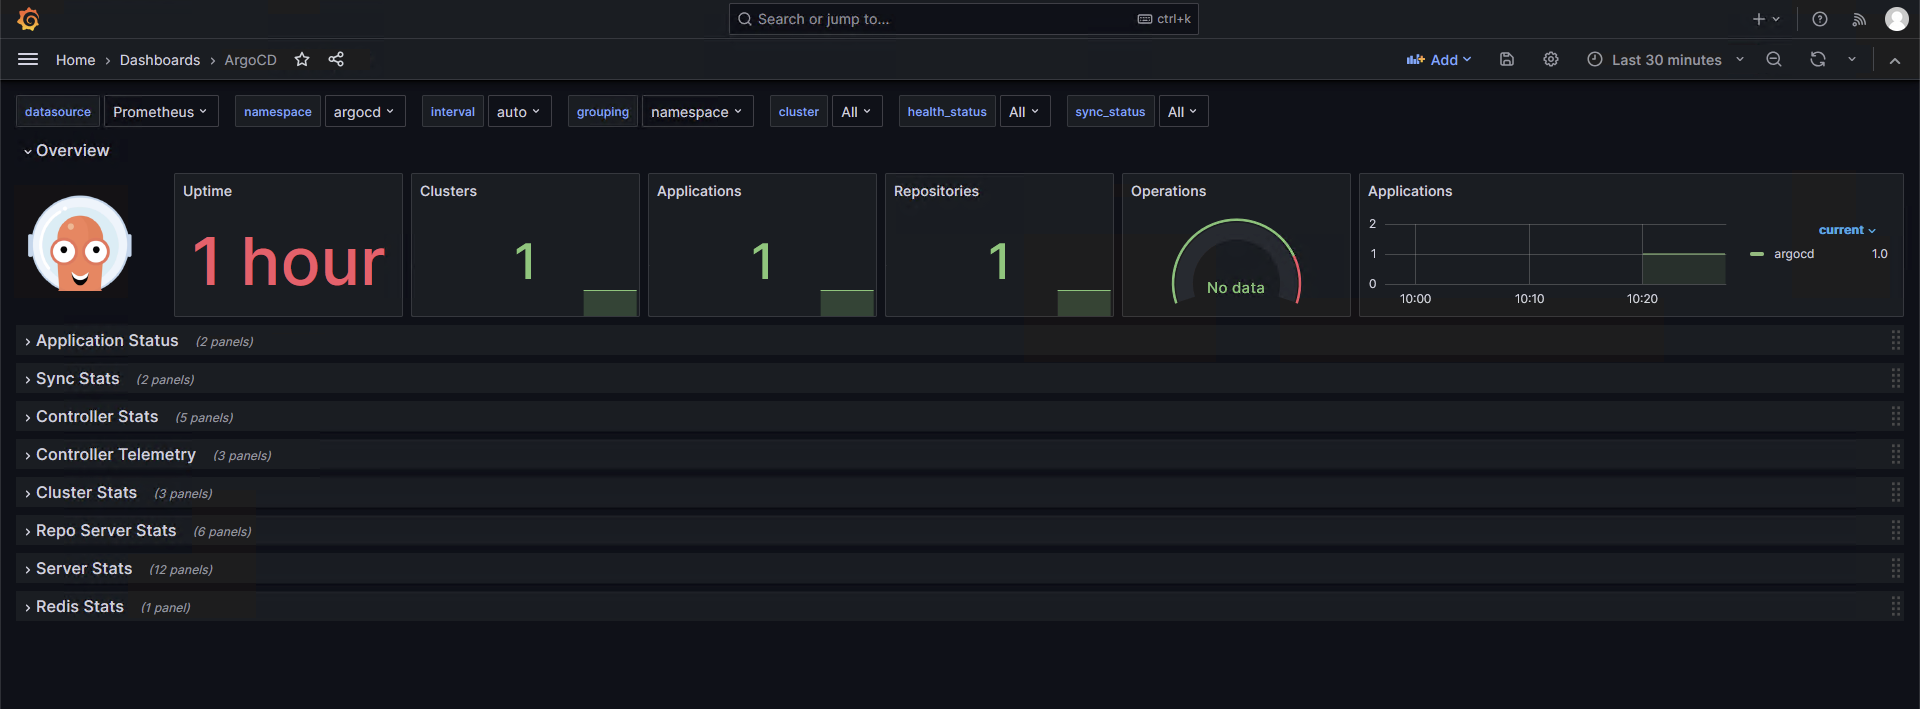The height and width of the screenshot is (709, 1920).
Task: Open the interval auto dropdown
Action: [x=519, y=112]
